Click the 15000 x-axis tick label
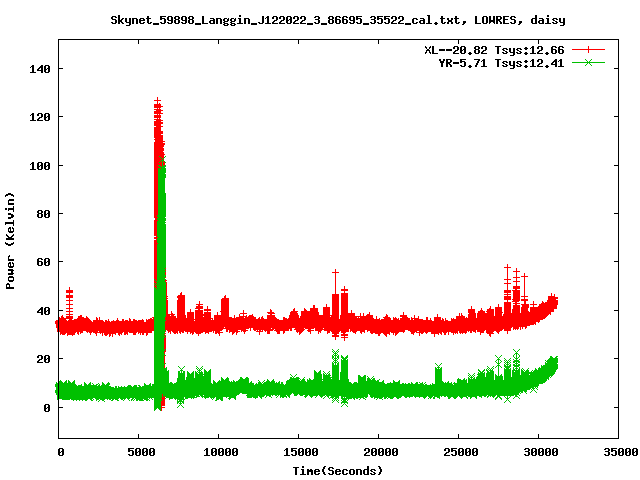This screenshot has height=480, width=640. click(x=301, y=452)
